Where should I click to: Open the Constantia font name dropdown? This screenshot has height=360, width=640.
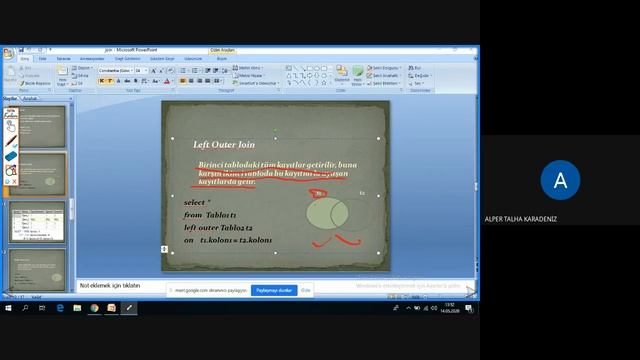[131, 71]
